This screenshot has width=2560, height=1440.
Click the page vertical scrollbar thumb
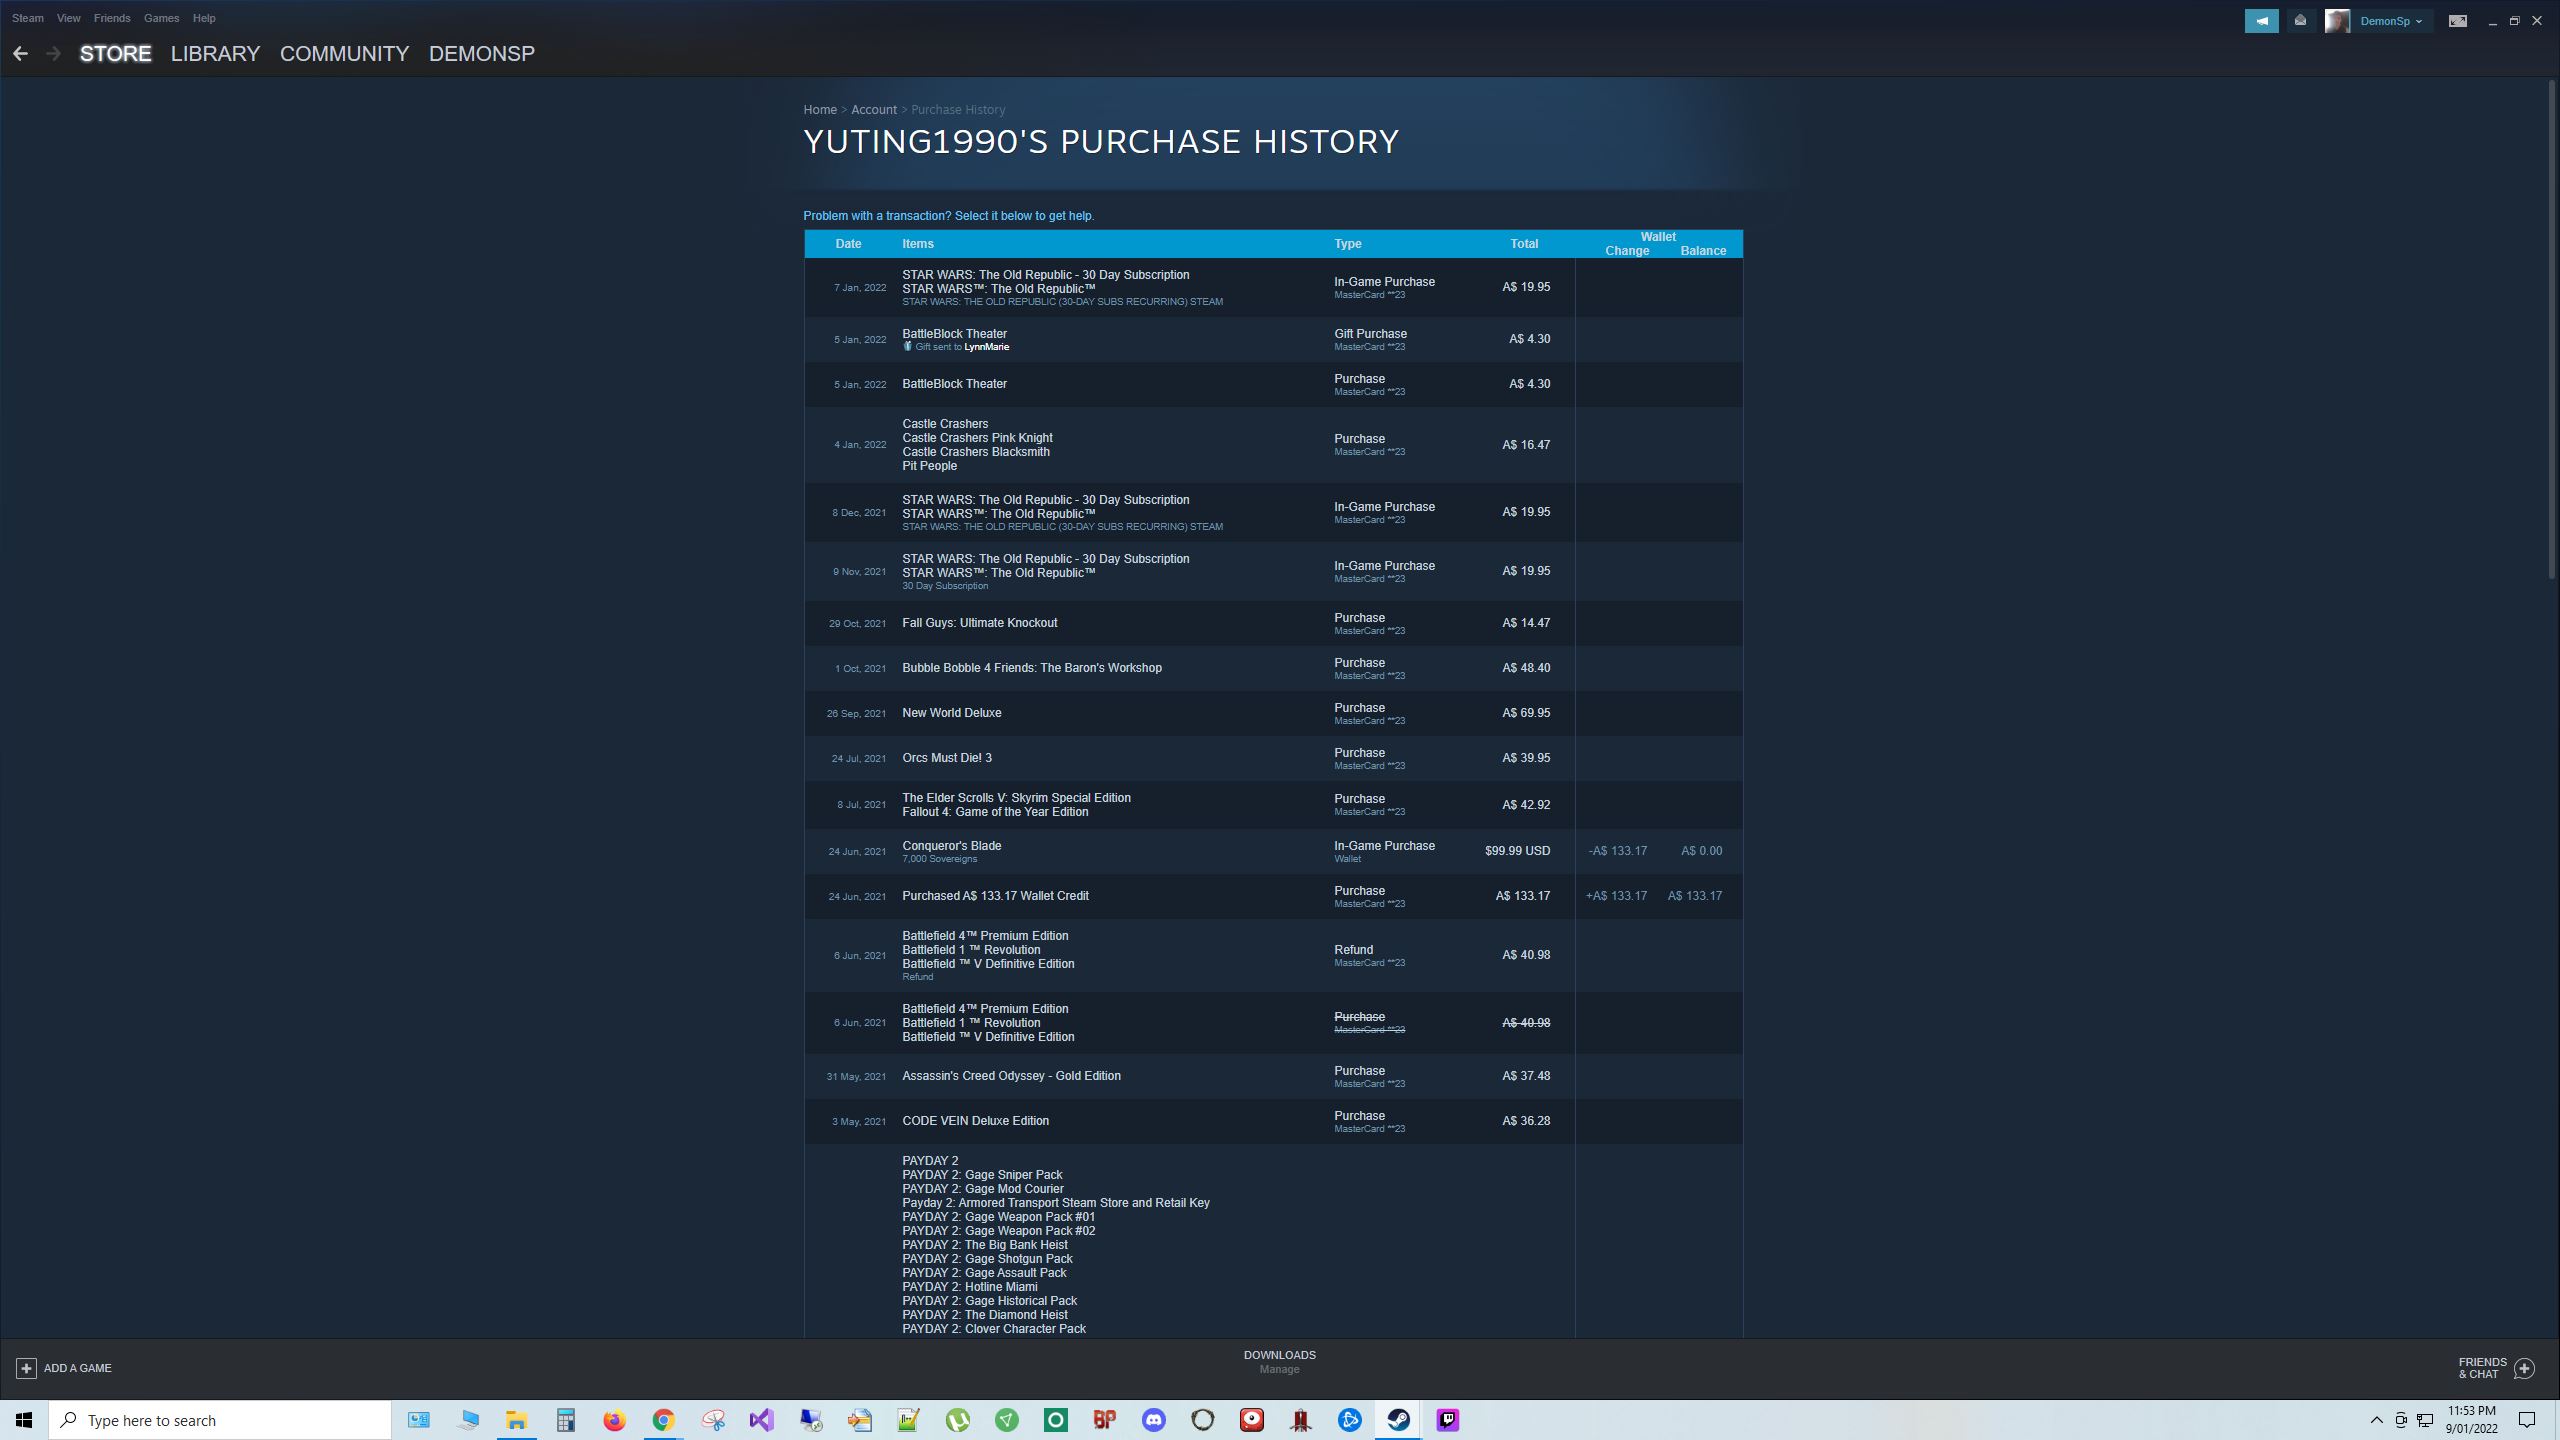pyautogui.click(x=2552, y=330)
